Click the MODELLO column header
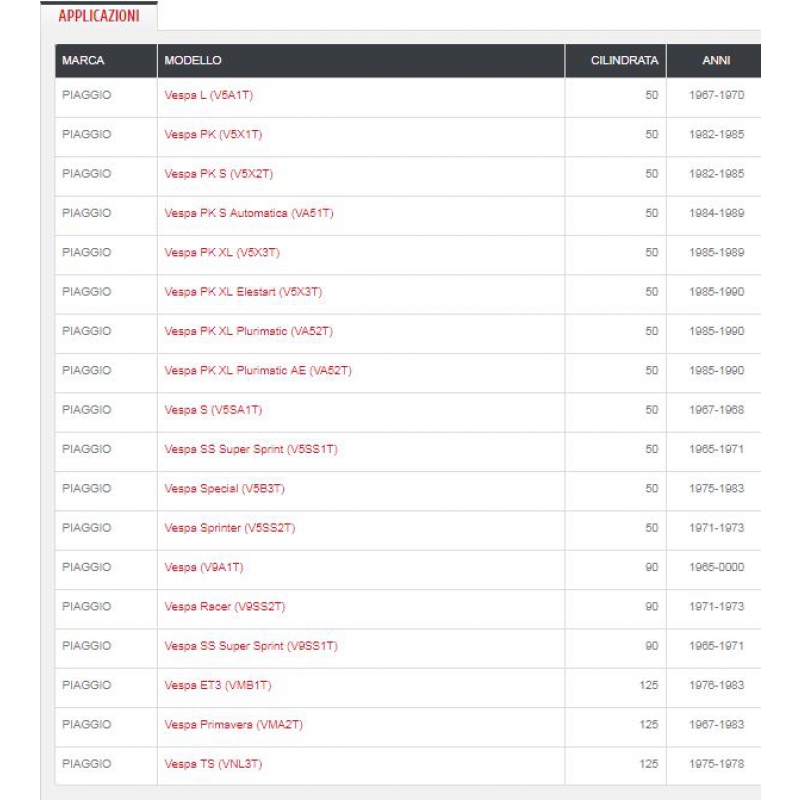800x800 pixels. point(193,61)
